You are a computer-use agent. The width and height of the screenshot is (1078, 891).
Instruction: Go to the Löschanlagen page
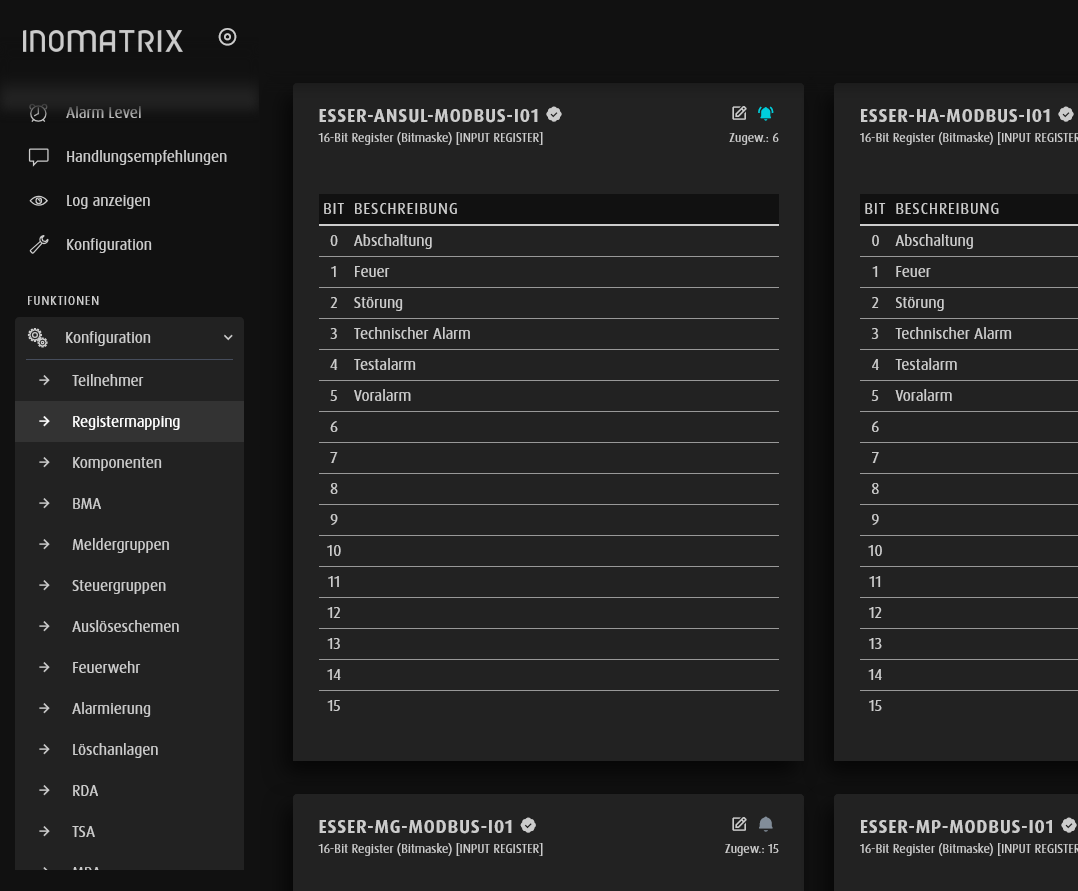(x=115, y=750)
